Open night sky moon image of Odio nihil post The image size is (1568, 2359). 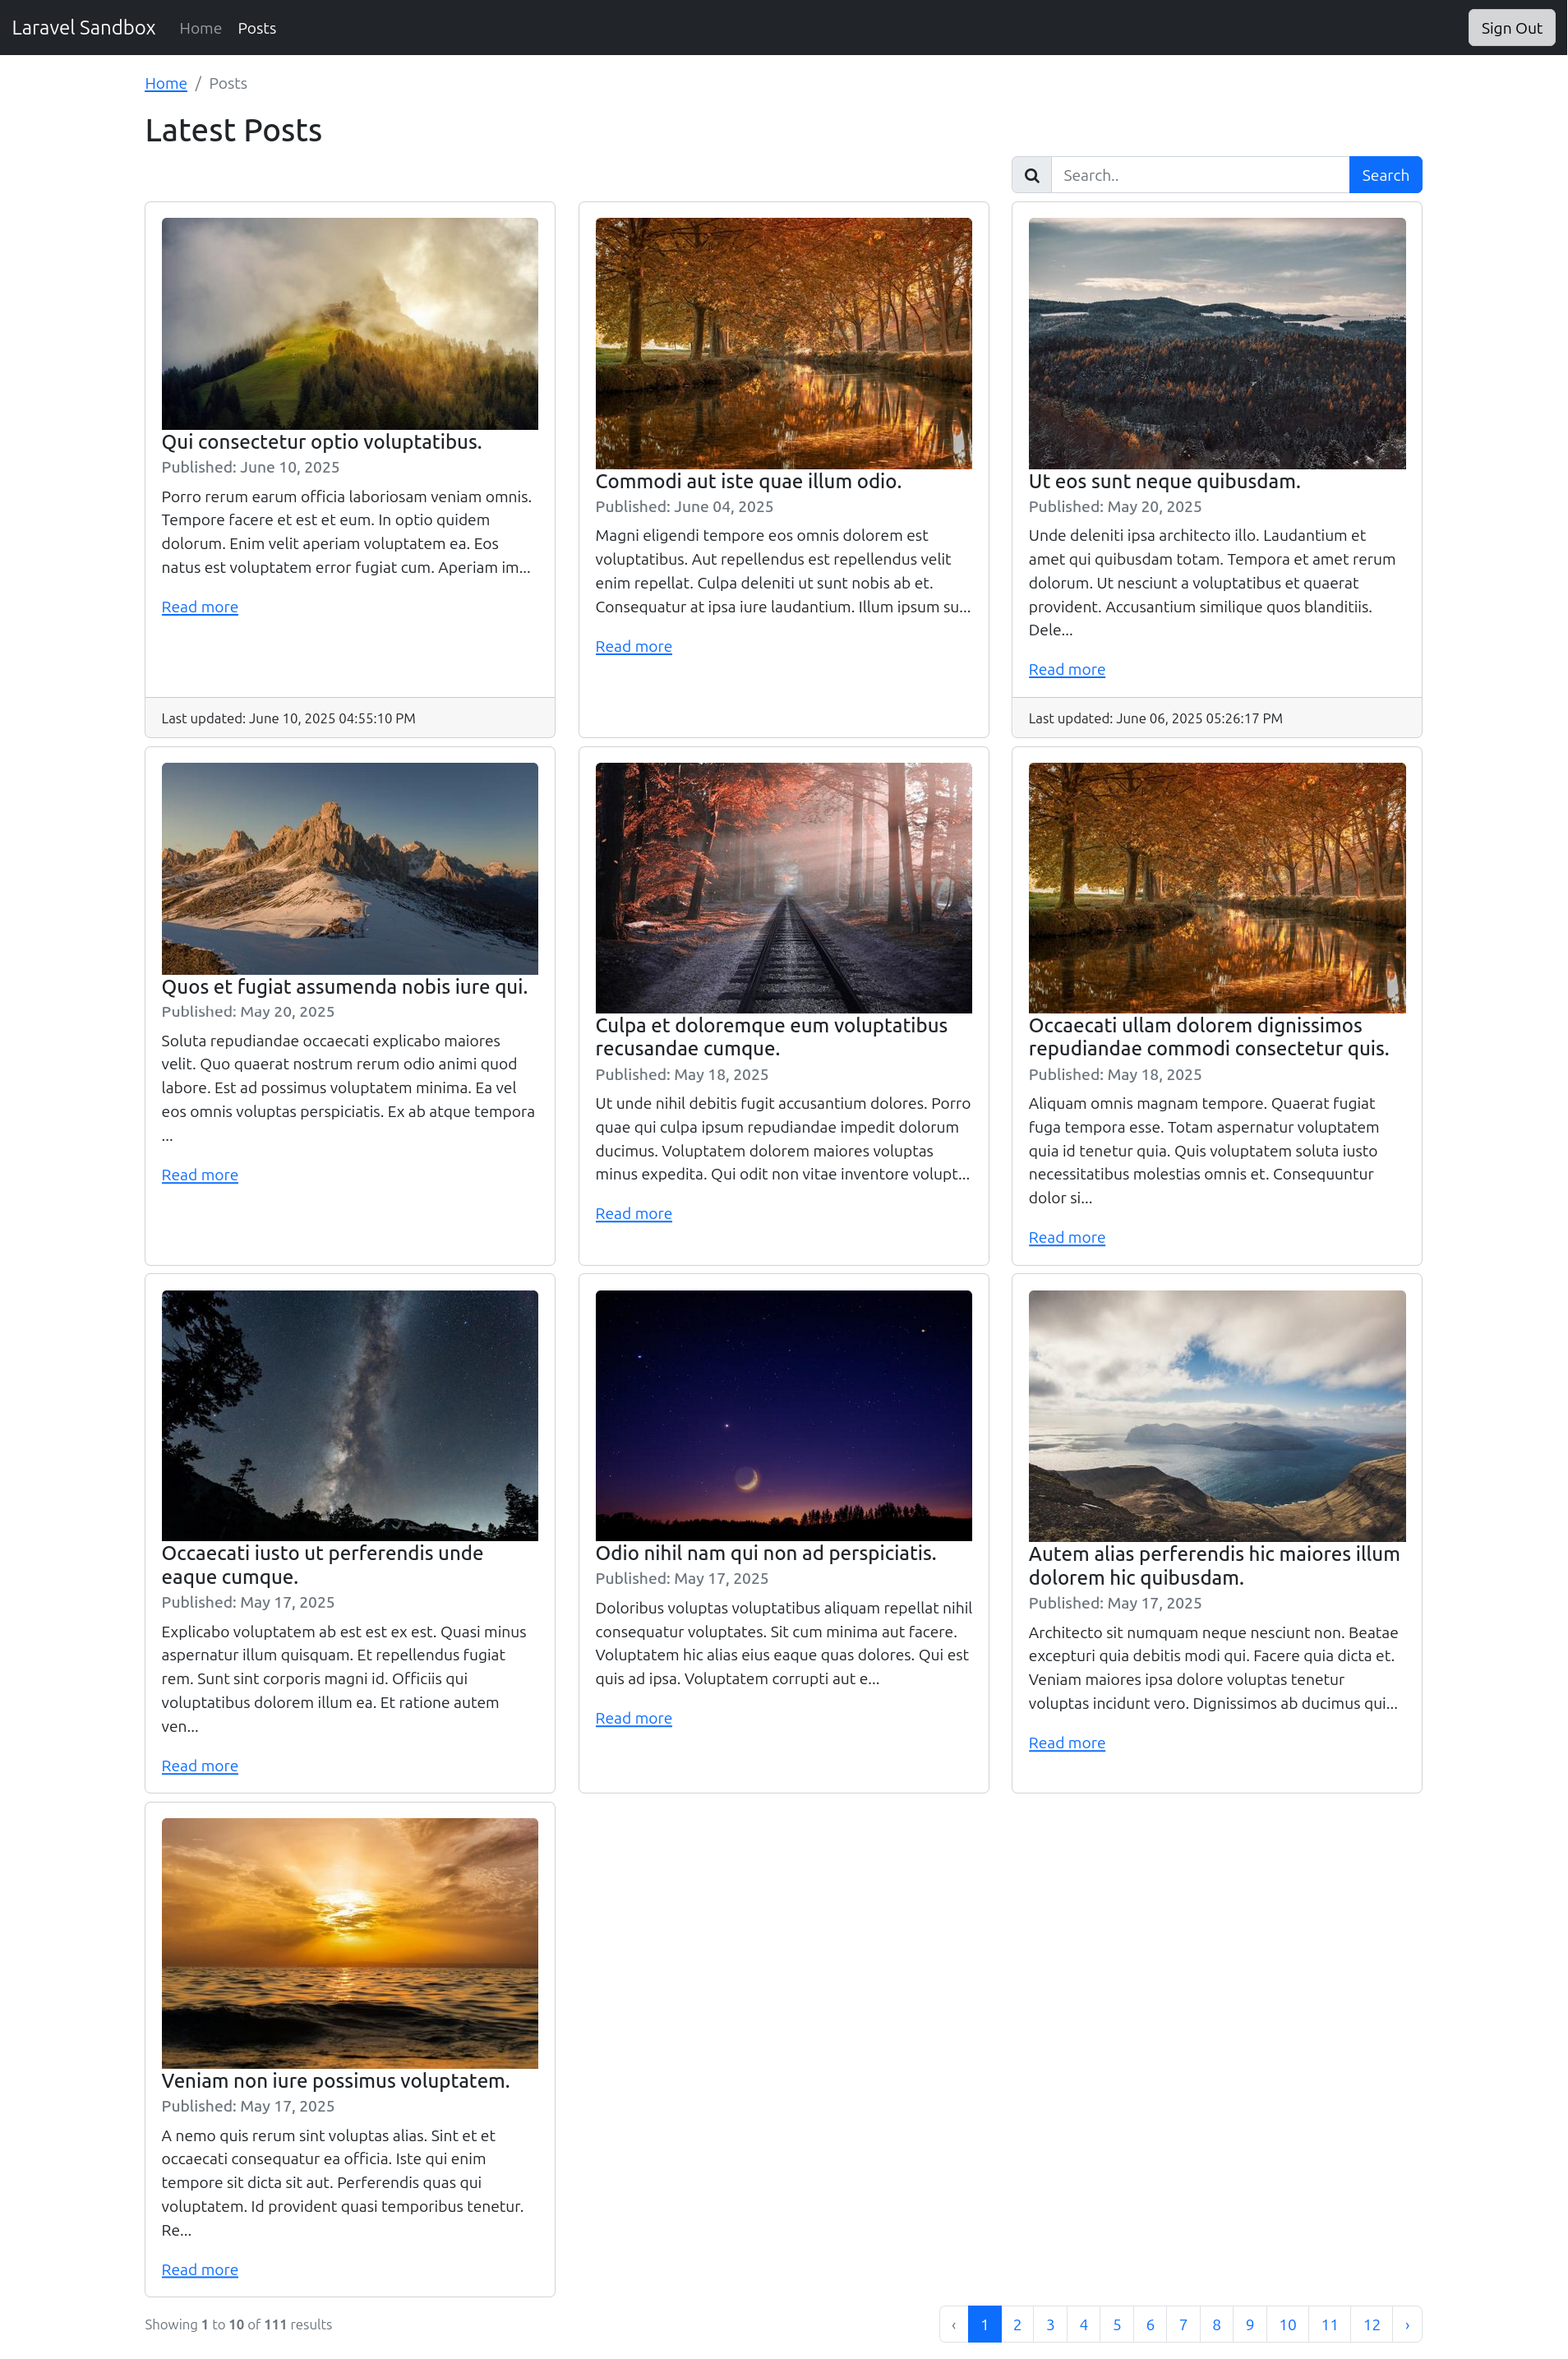point(783,1416)
